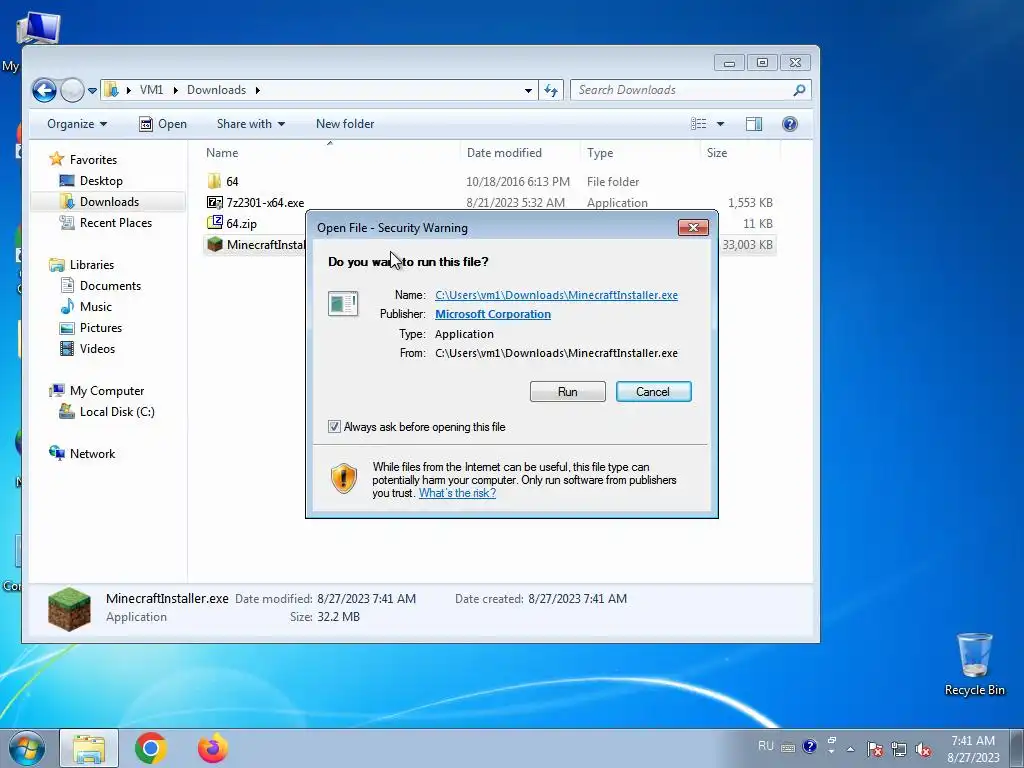Screen dimensions: 1024x768
Task: Select 7z2301-x64.exe file
Action: (264, 202)
